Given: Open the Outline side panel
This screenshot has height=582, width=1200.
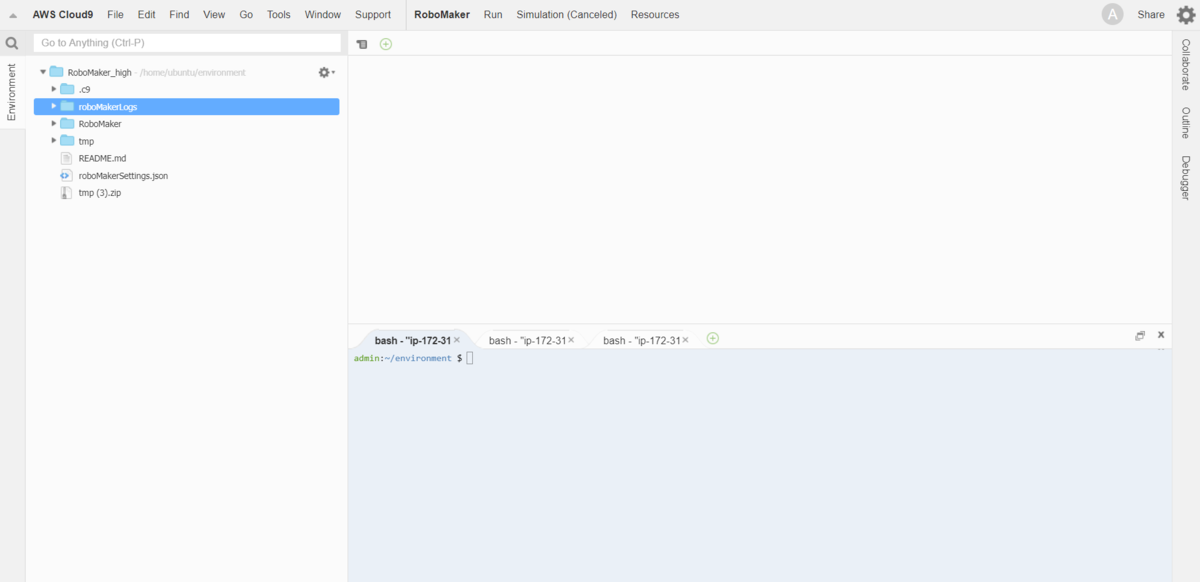Looking at the screenshot, I should [1186, 123].
